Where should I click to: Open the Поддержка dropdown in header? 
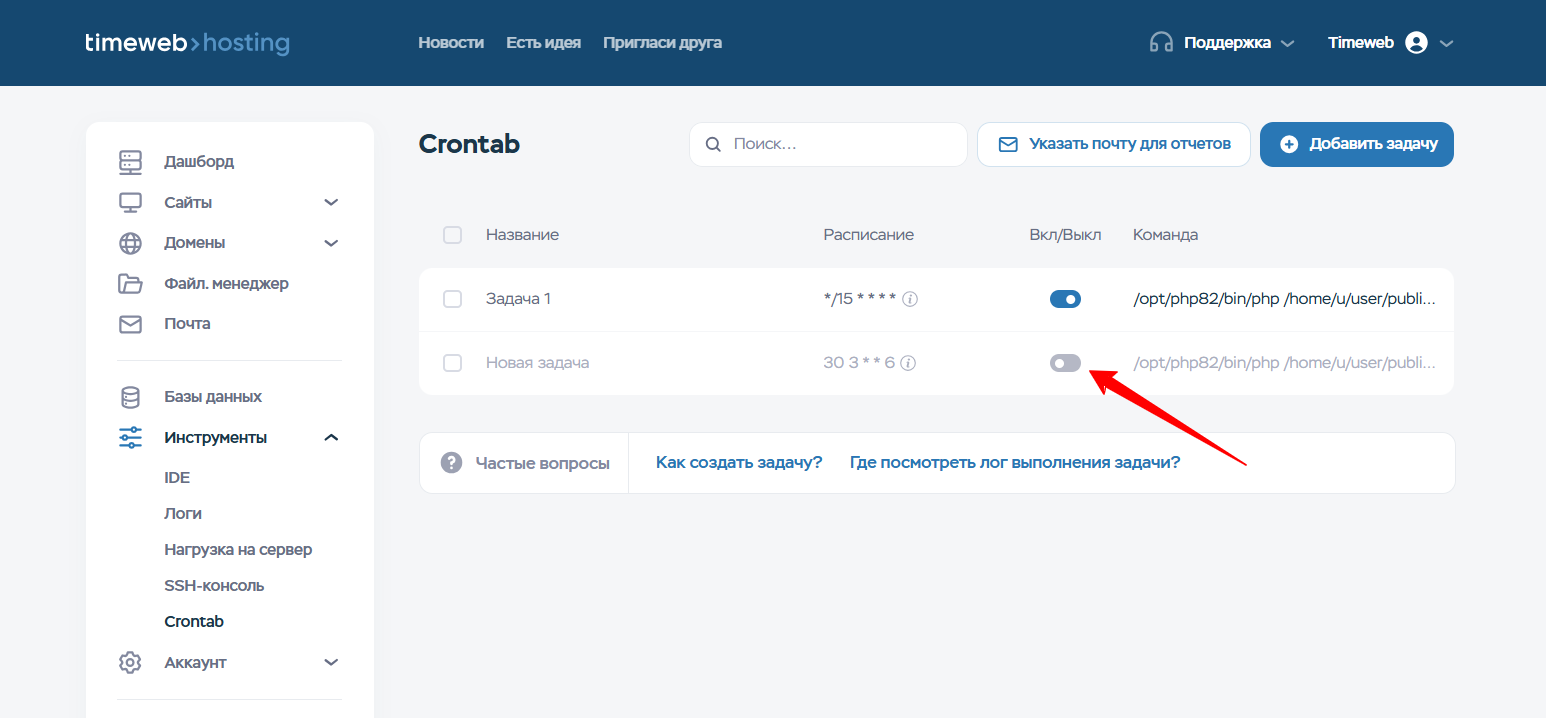click(x=1222, y=43)
